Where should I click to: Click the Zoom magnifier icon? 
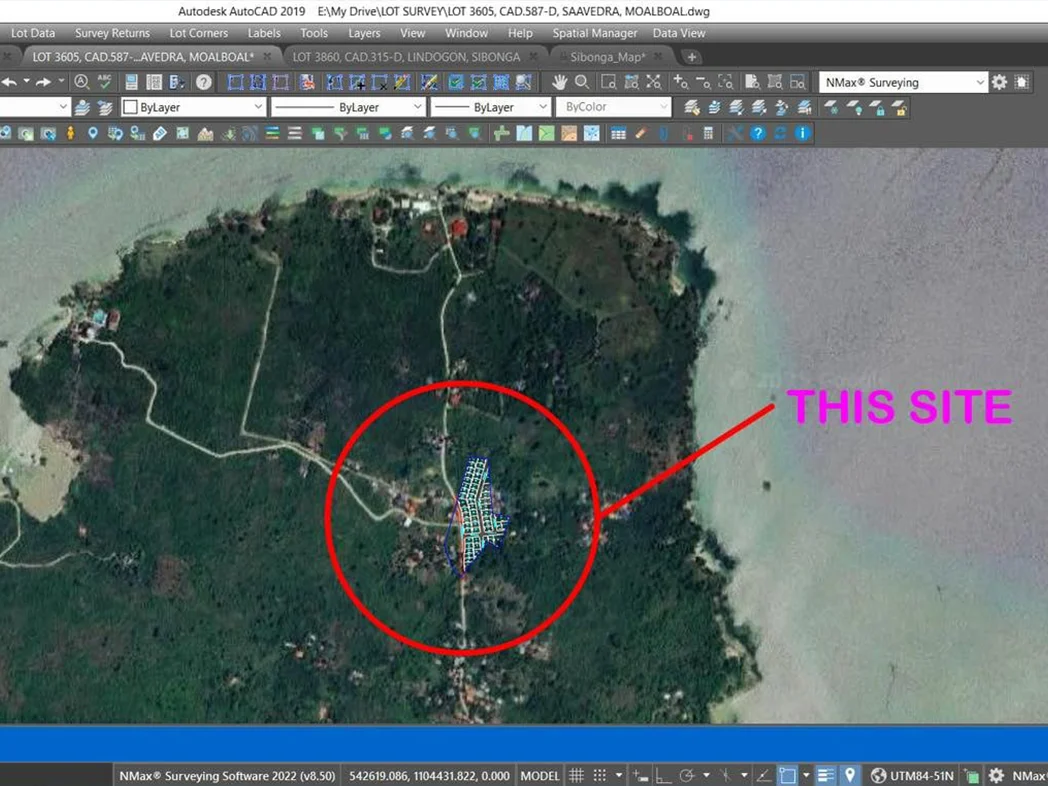tap(582, 82)
